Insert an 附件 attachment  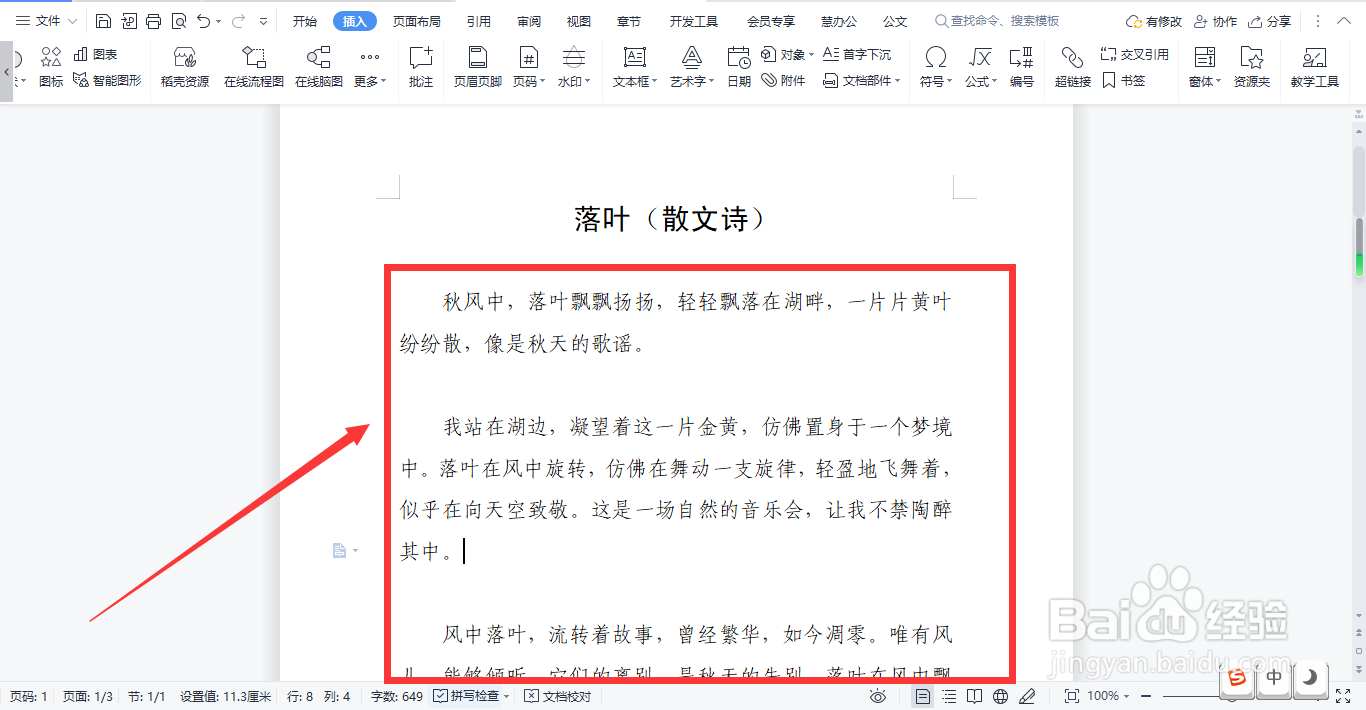(783, 81)
